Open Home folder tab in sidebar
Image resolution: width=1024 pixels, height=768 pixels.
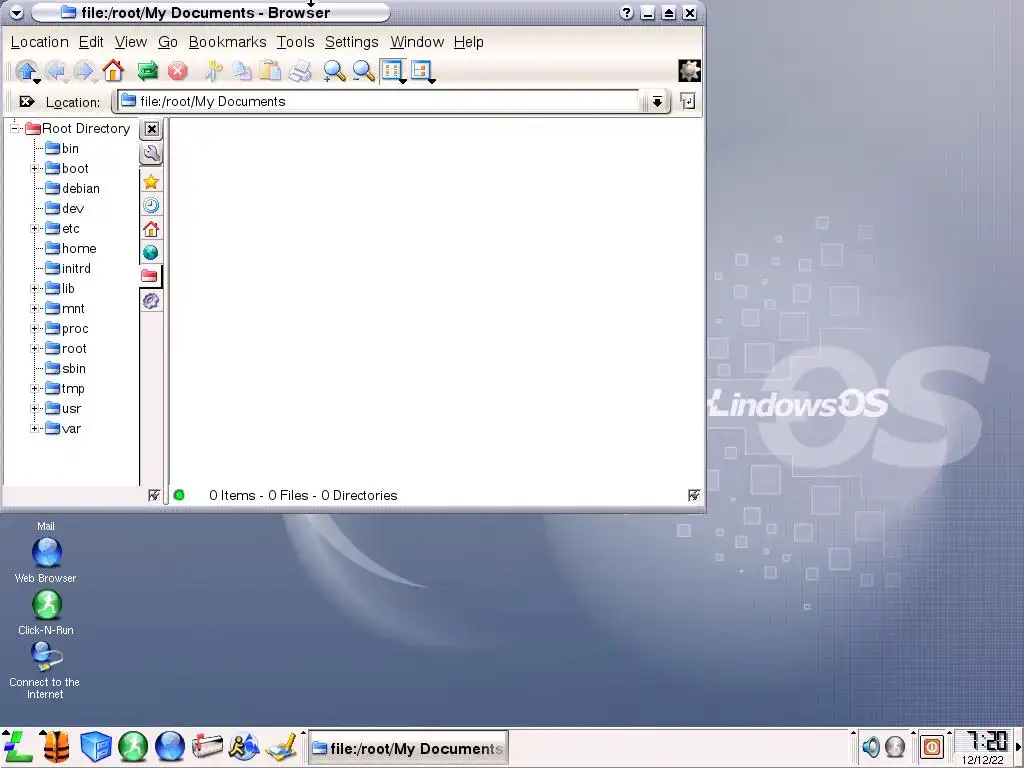pyautogui.click(x=151, y=229)
